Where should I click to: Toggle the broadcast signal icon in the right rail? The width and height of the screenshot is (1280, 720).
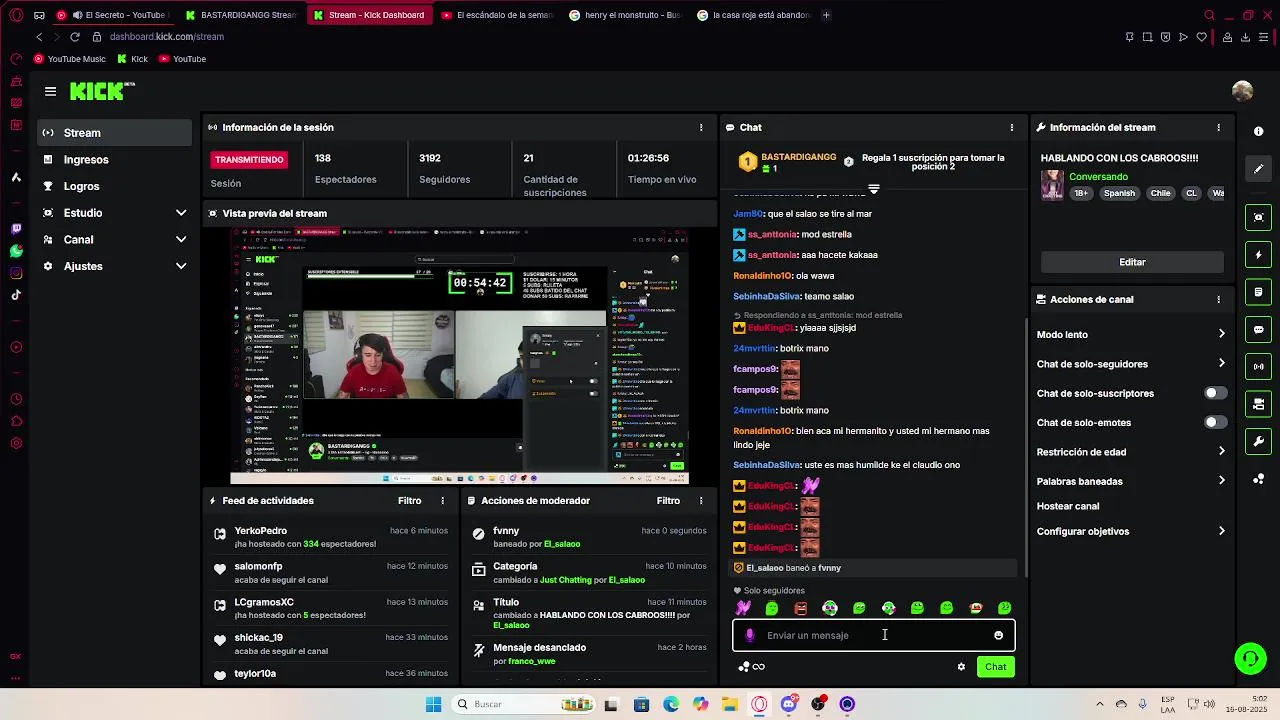(x=1258, y=367)
